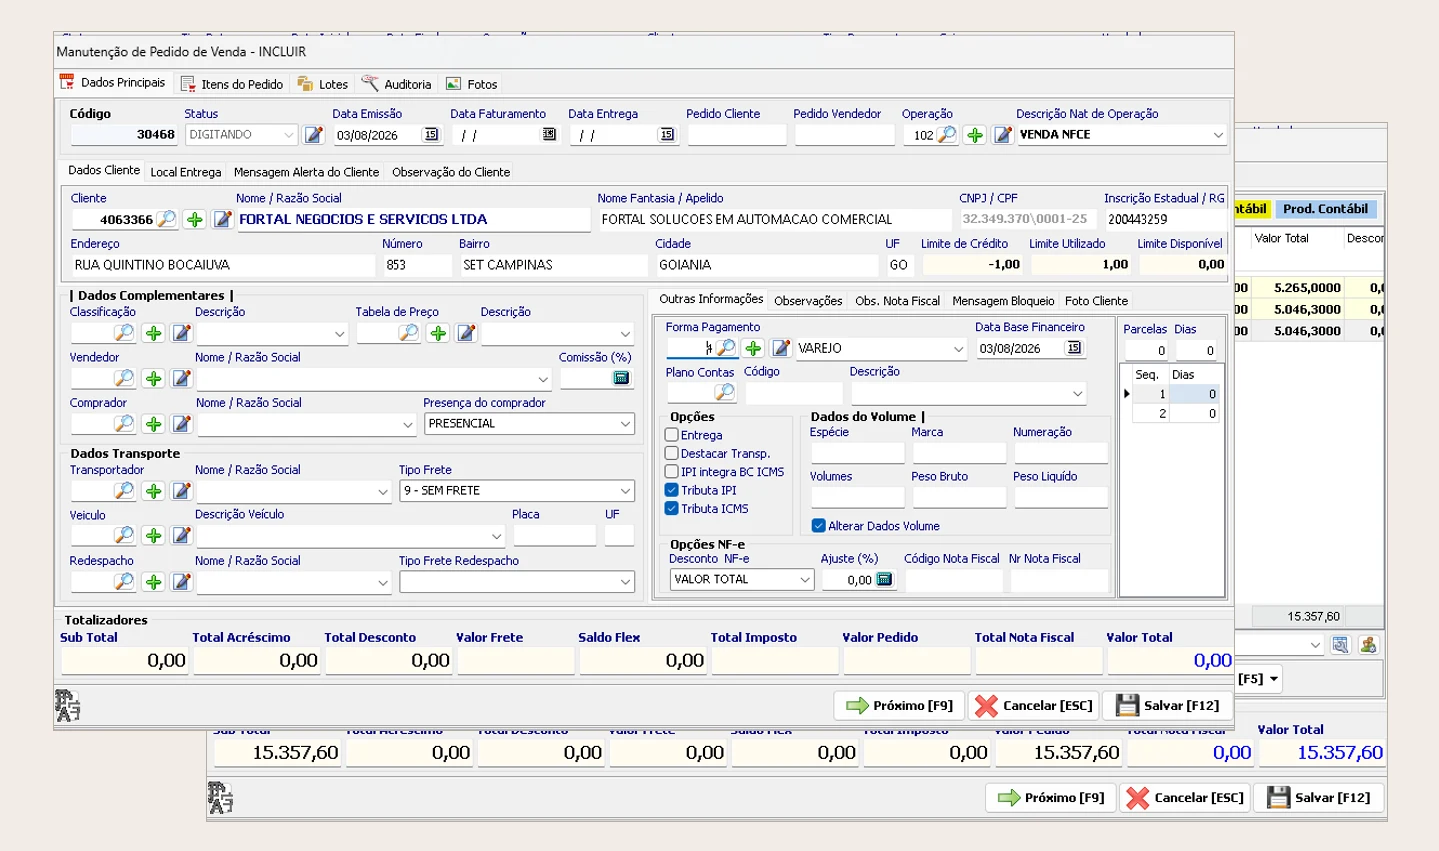Add new Veiculo with plus icon

coord(153,535)
